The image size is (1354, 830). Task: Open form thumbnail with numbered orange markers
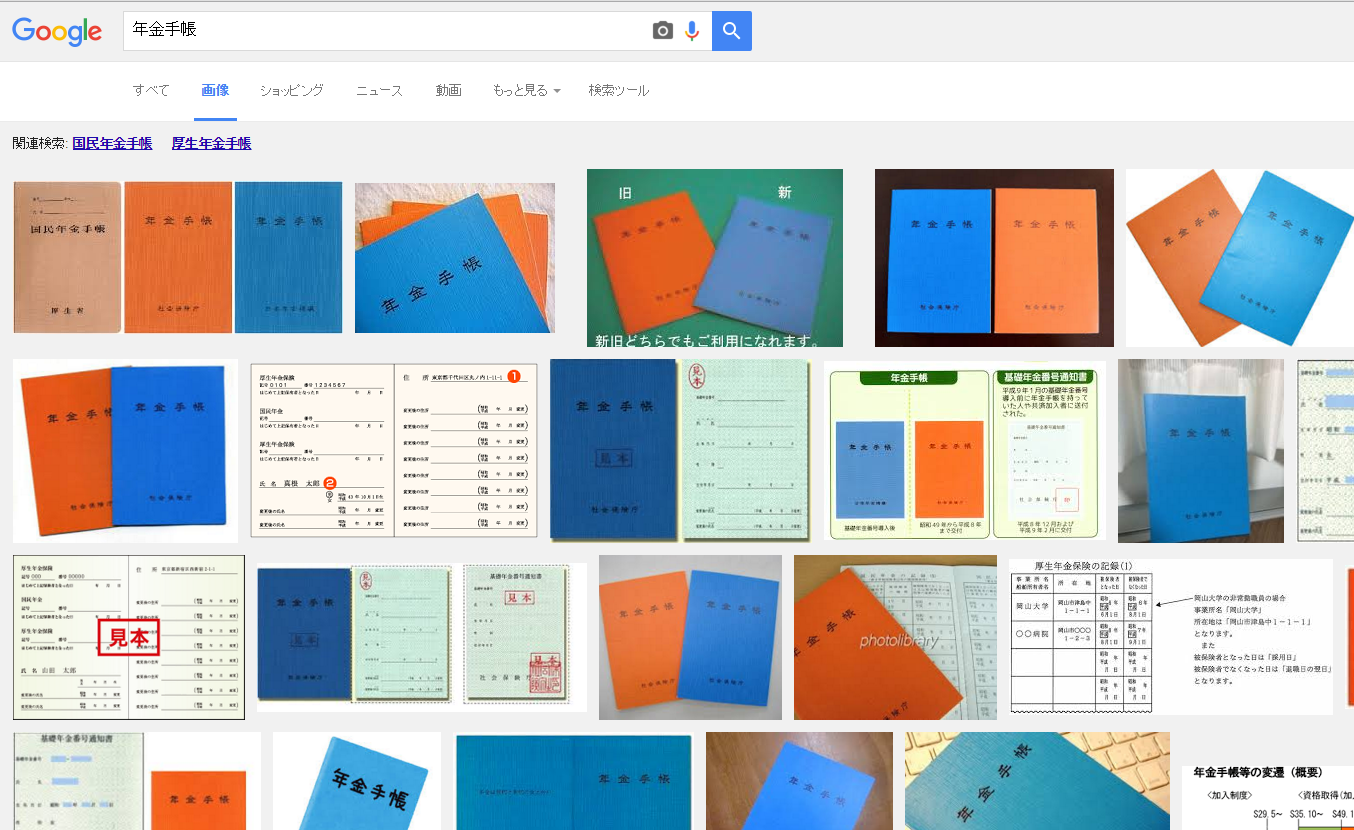coord(394,450)
